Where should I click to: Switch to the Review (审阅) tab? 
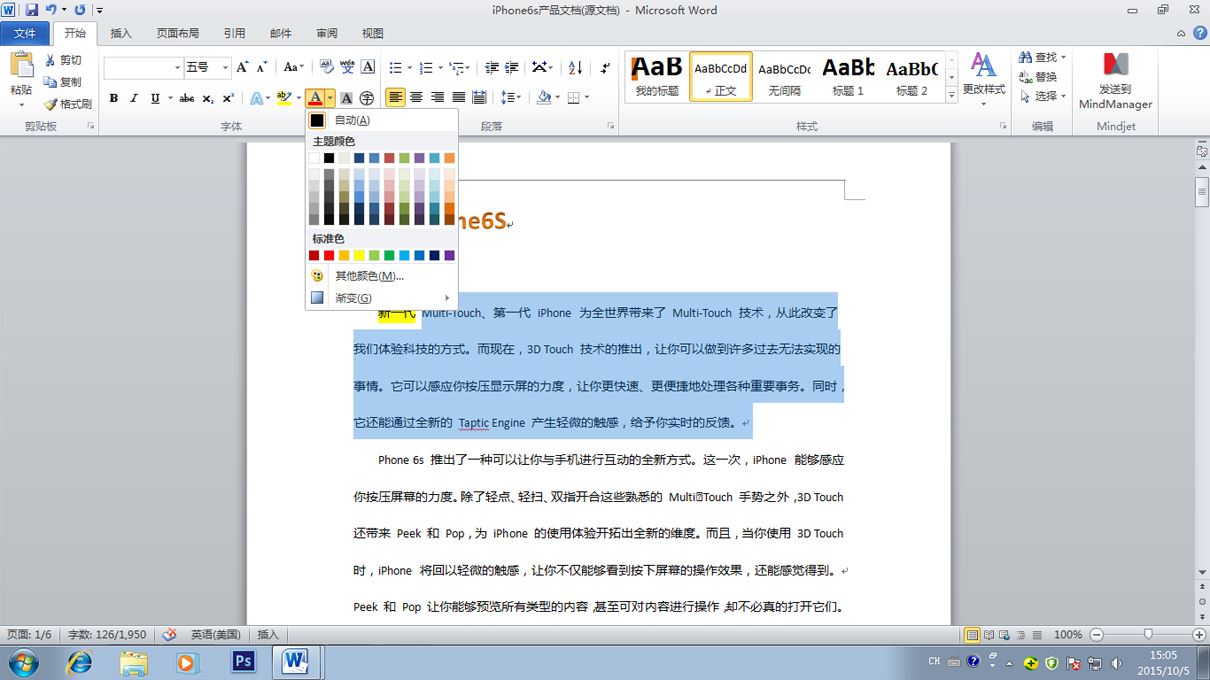327,33
